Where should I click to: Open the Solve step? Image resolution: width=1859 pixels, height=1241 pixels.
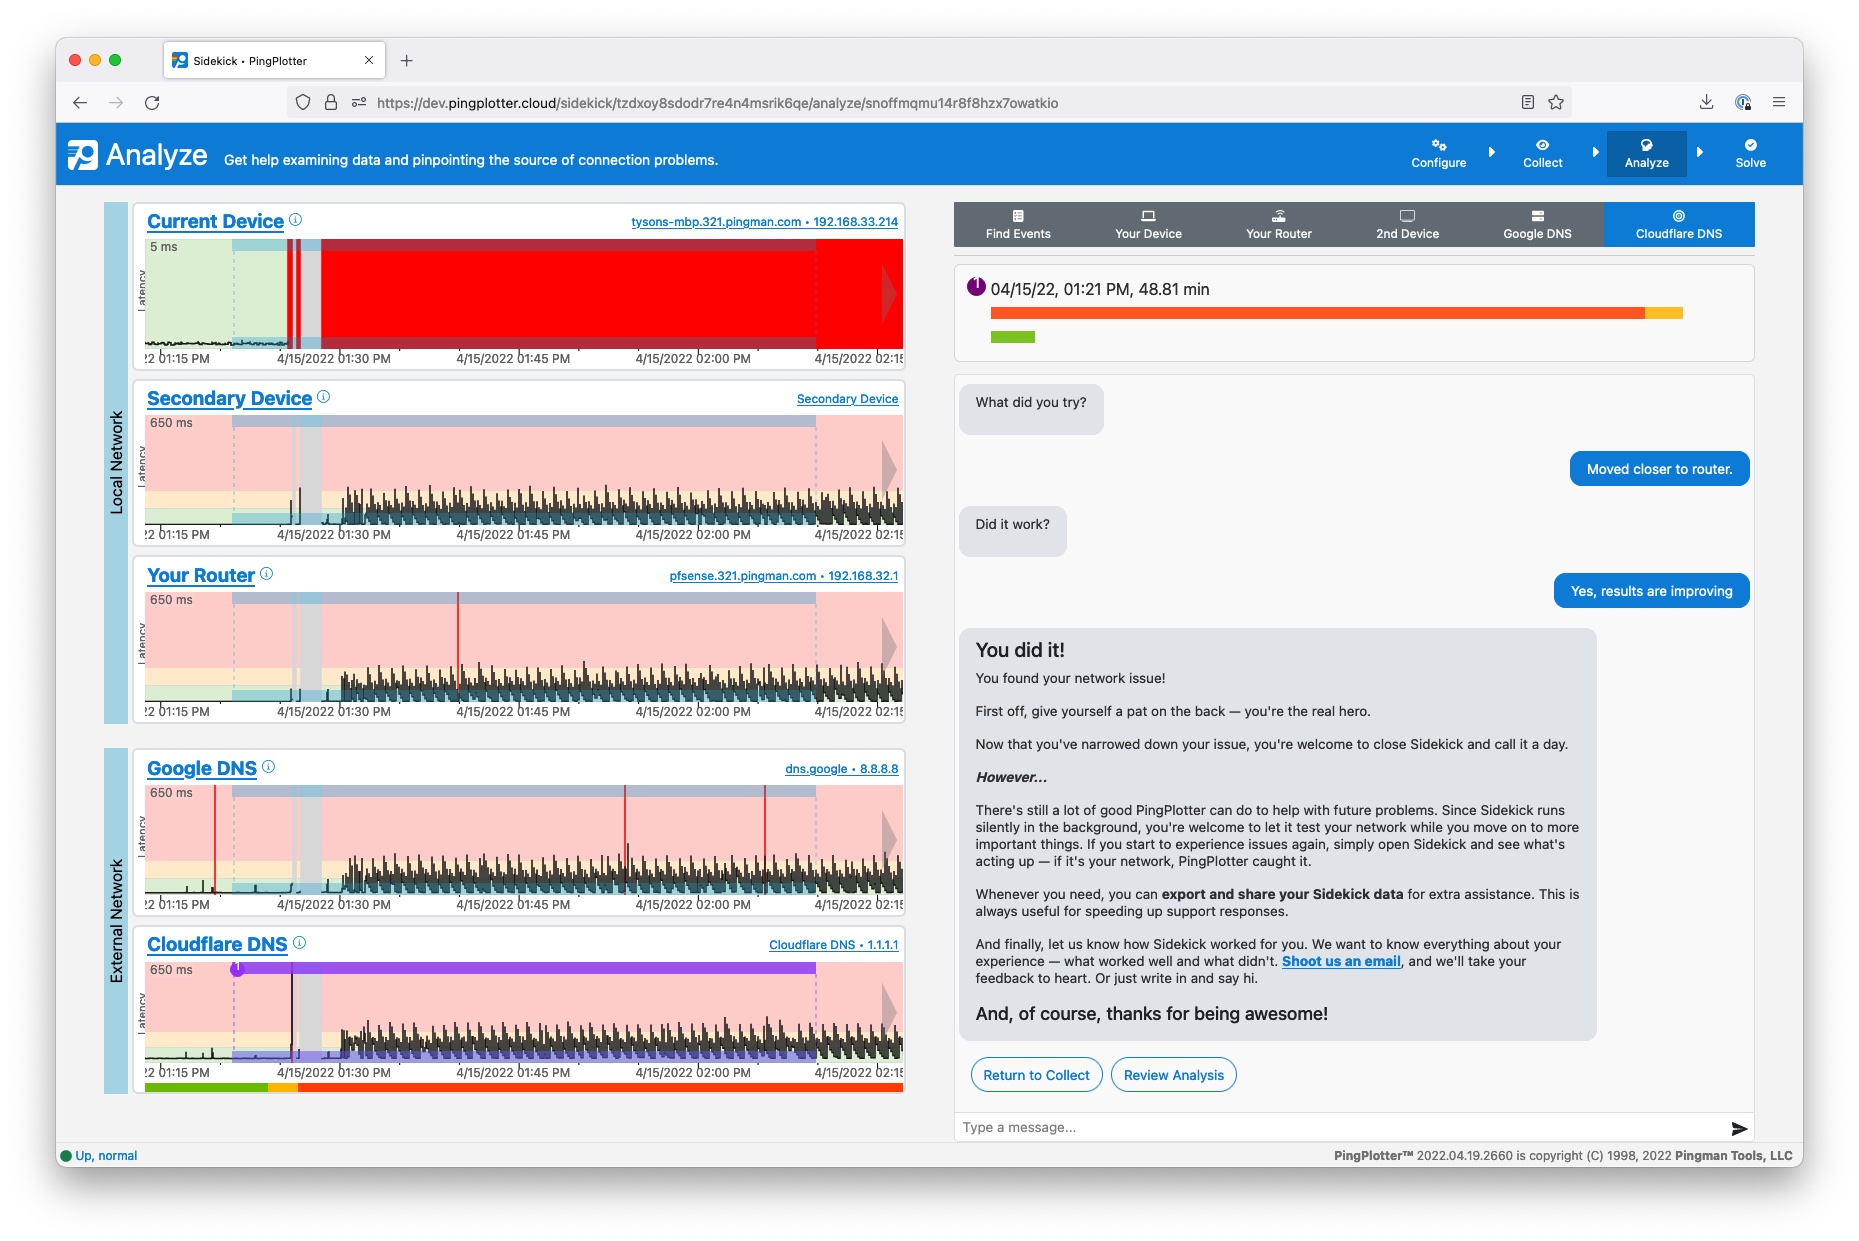tap(1750, 154)
